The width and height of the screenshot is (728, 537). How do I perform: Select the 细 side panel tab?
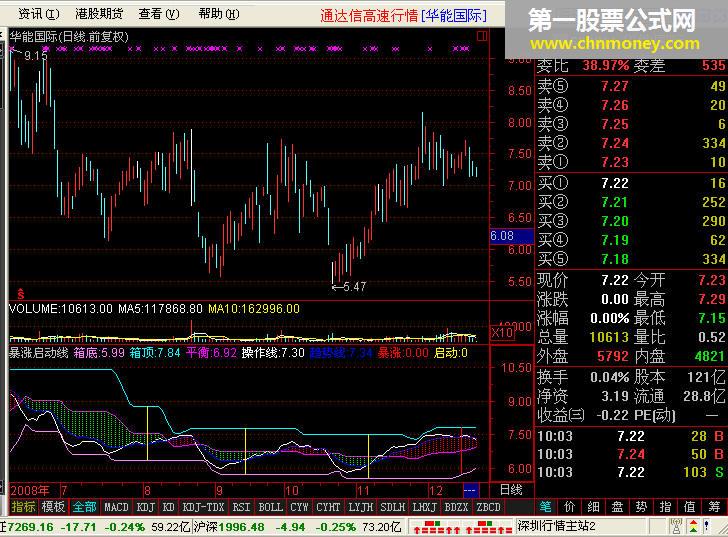(x=593, y=507)
